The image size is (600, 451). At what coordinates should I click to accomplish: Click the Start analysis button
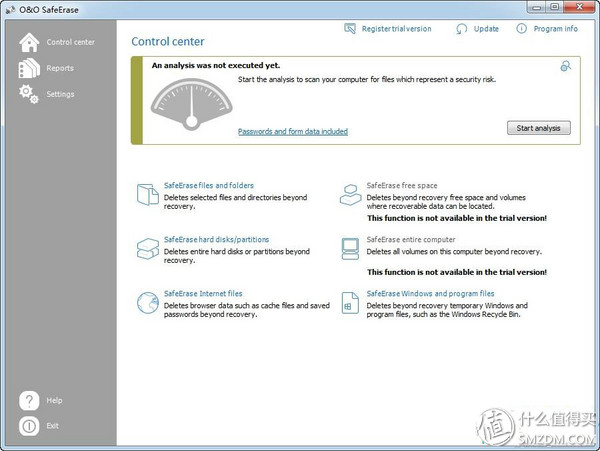[538, 128]
